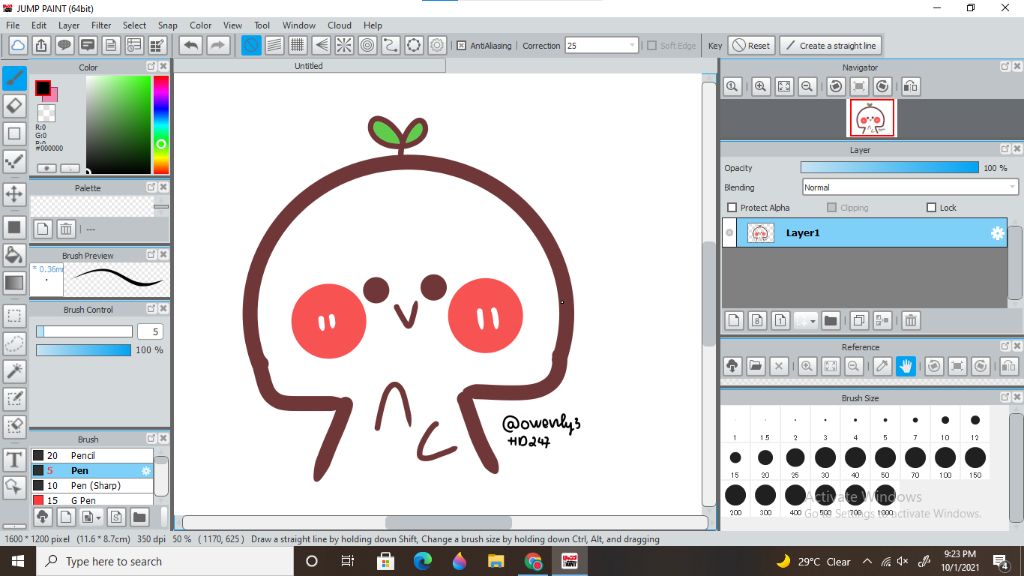
Task: Expand the add-brush dropdown arrow
Action: click(99, 518)
